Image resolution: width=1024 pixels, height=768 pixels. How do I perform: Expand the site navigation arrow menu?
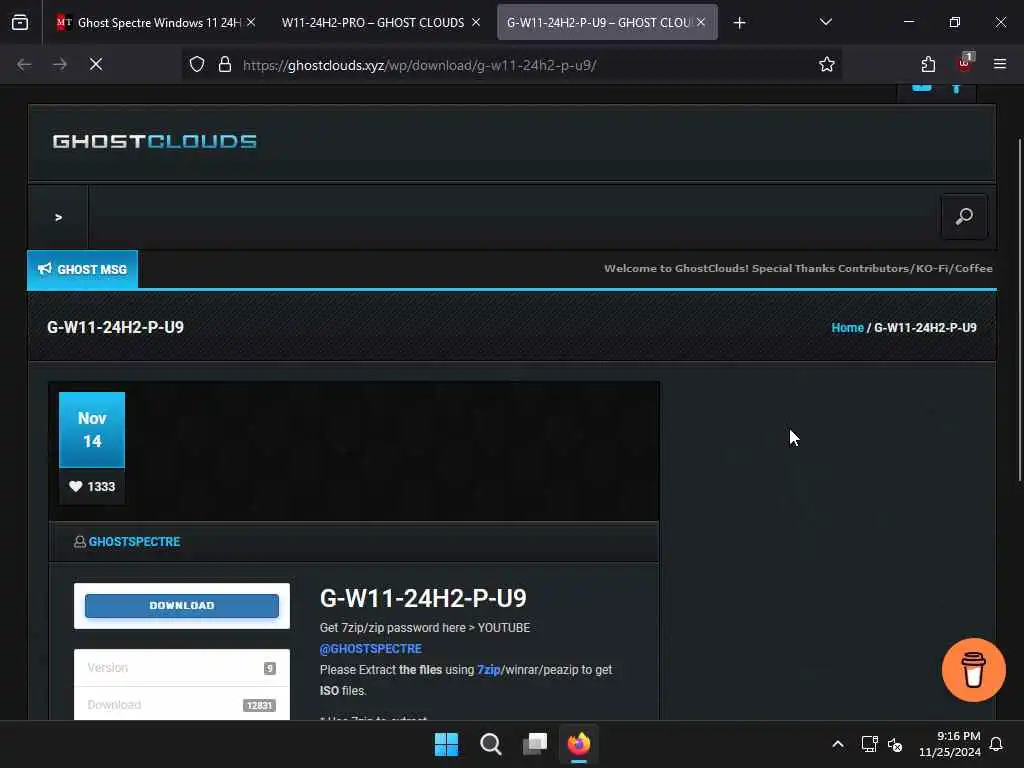[58, 217]
